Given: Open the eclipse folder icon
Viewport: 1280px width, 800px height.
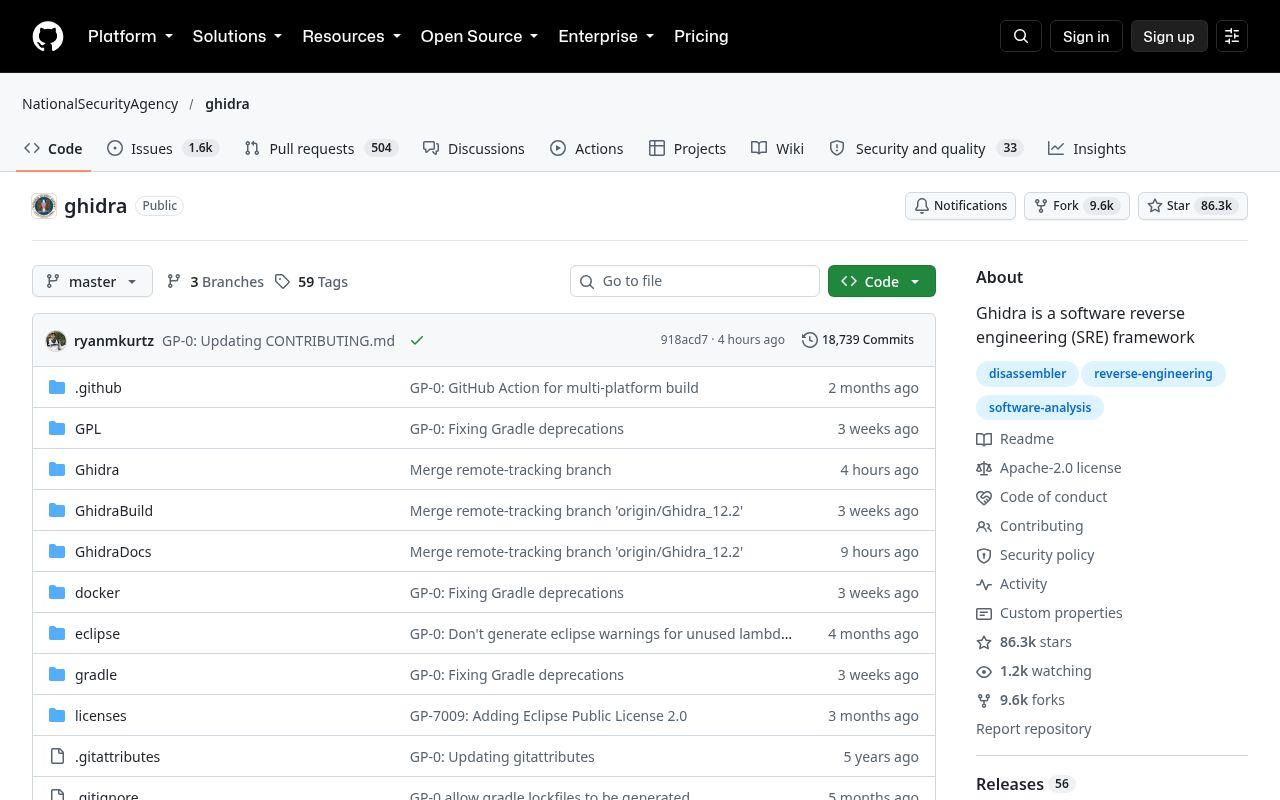Looking at the screenshot, I should [x=57, y=633].
